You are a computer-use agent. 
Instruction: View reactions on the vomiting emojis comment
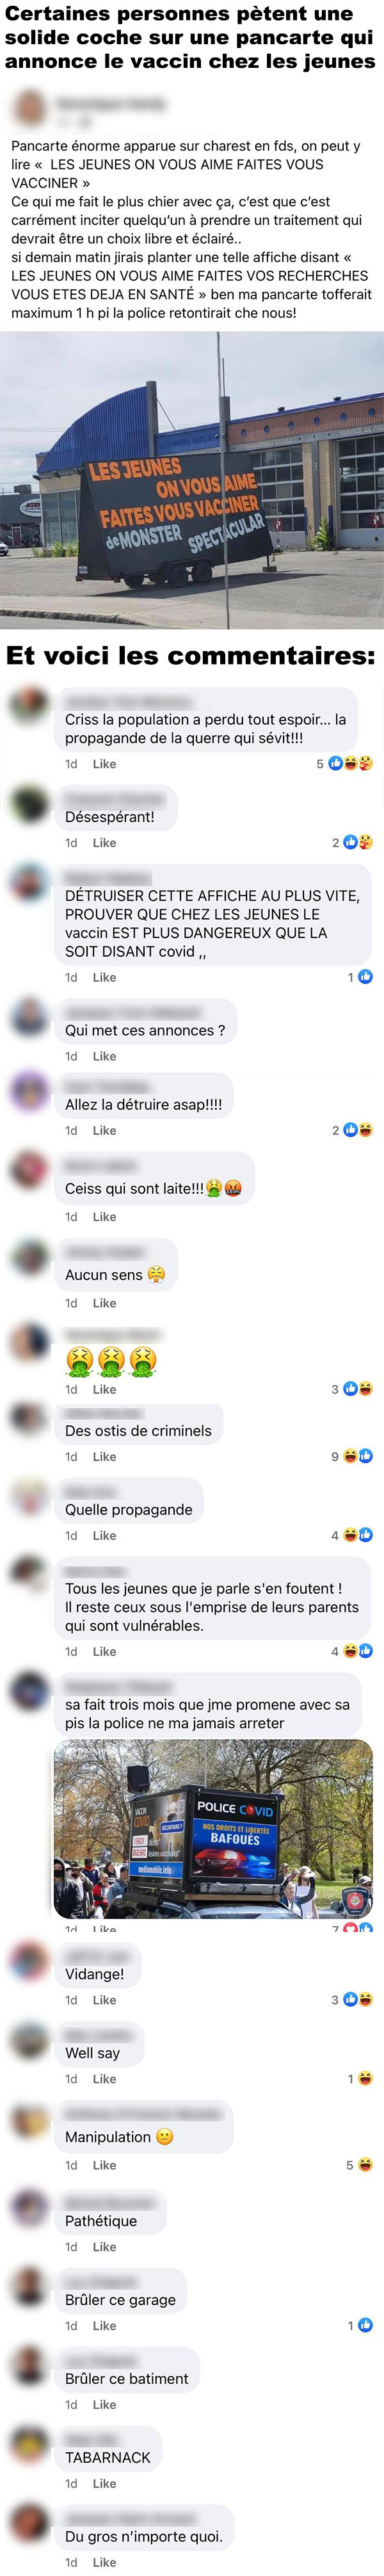click(352, 1388)
